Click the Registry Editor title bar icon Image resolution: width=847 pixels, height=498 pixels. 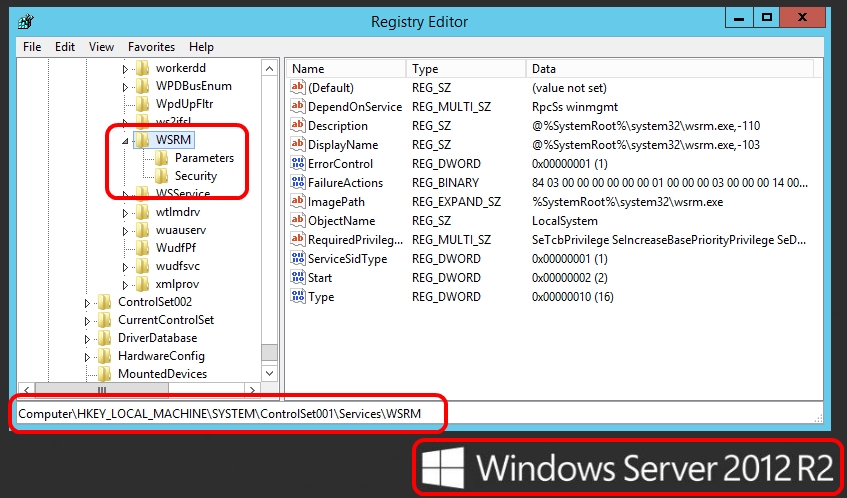click(x=26, y=22)
